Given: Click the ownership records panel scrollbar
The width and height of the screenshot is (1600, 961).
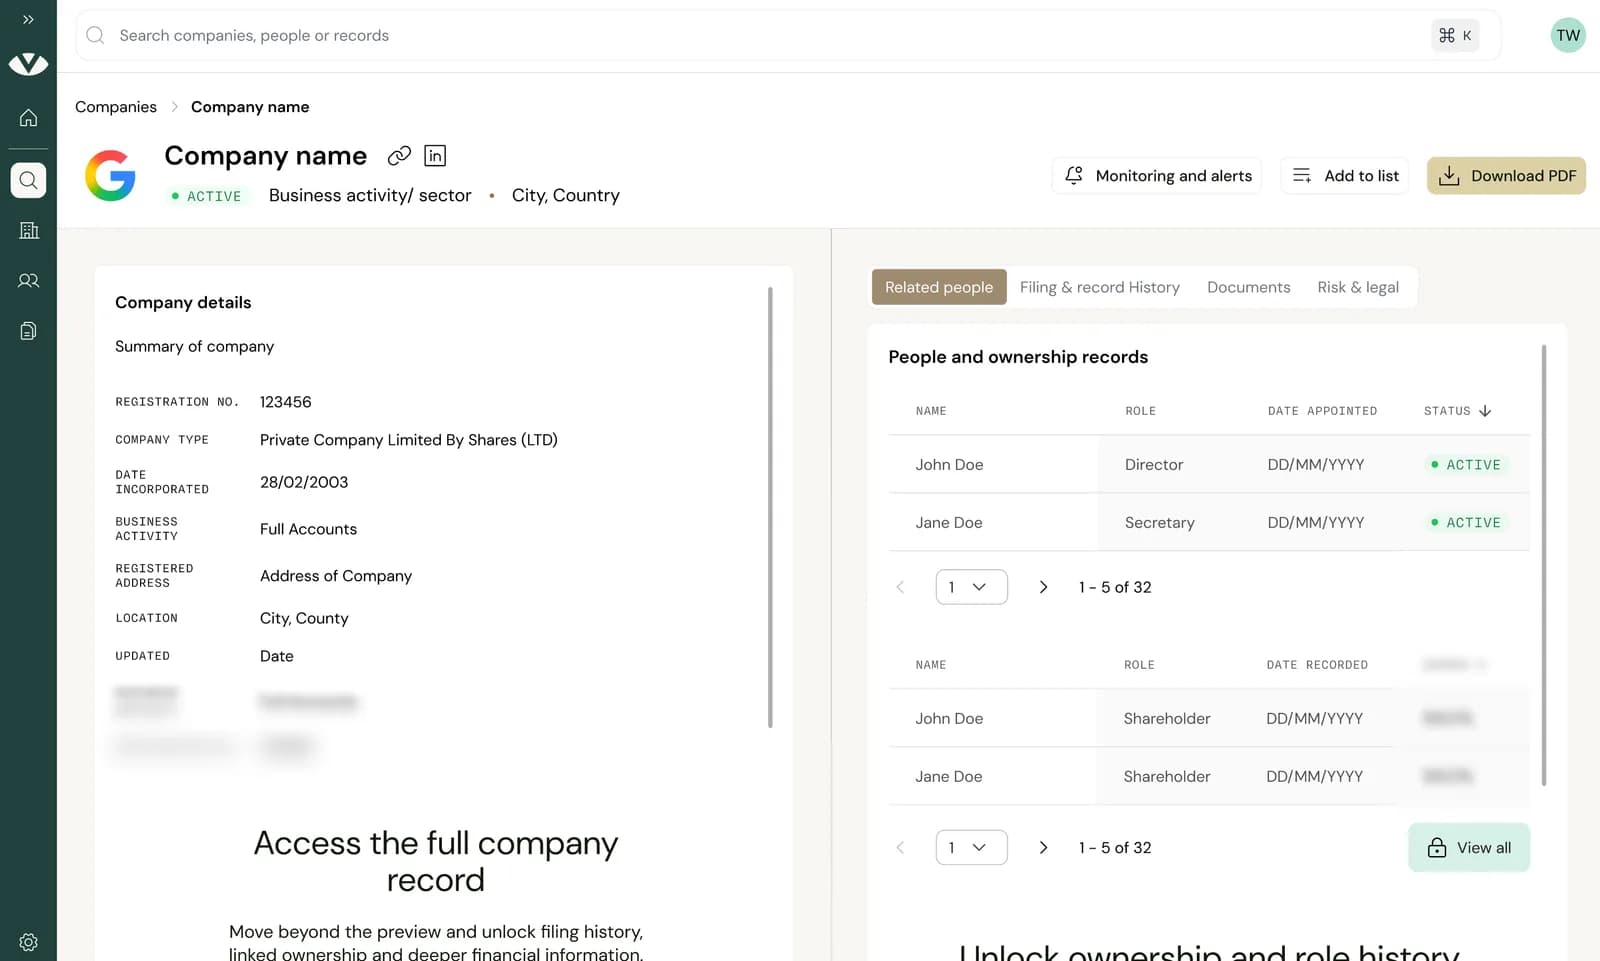Looking at the screenshot, I should pos(1544,565).
